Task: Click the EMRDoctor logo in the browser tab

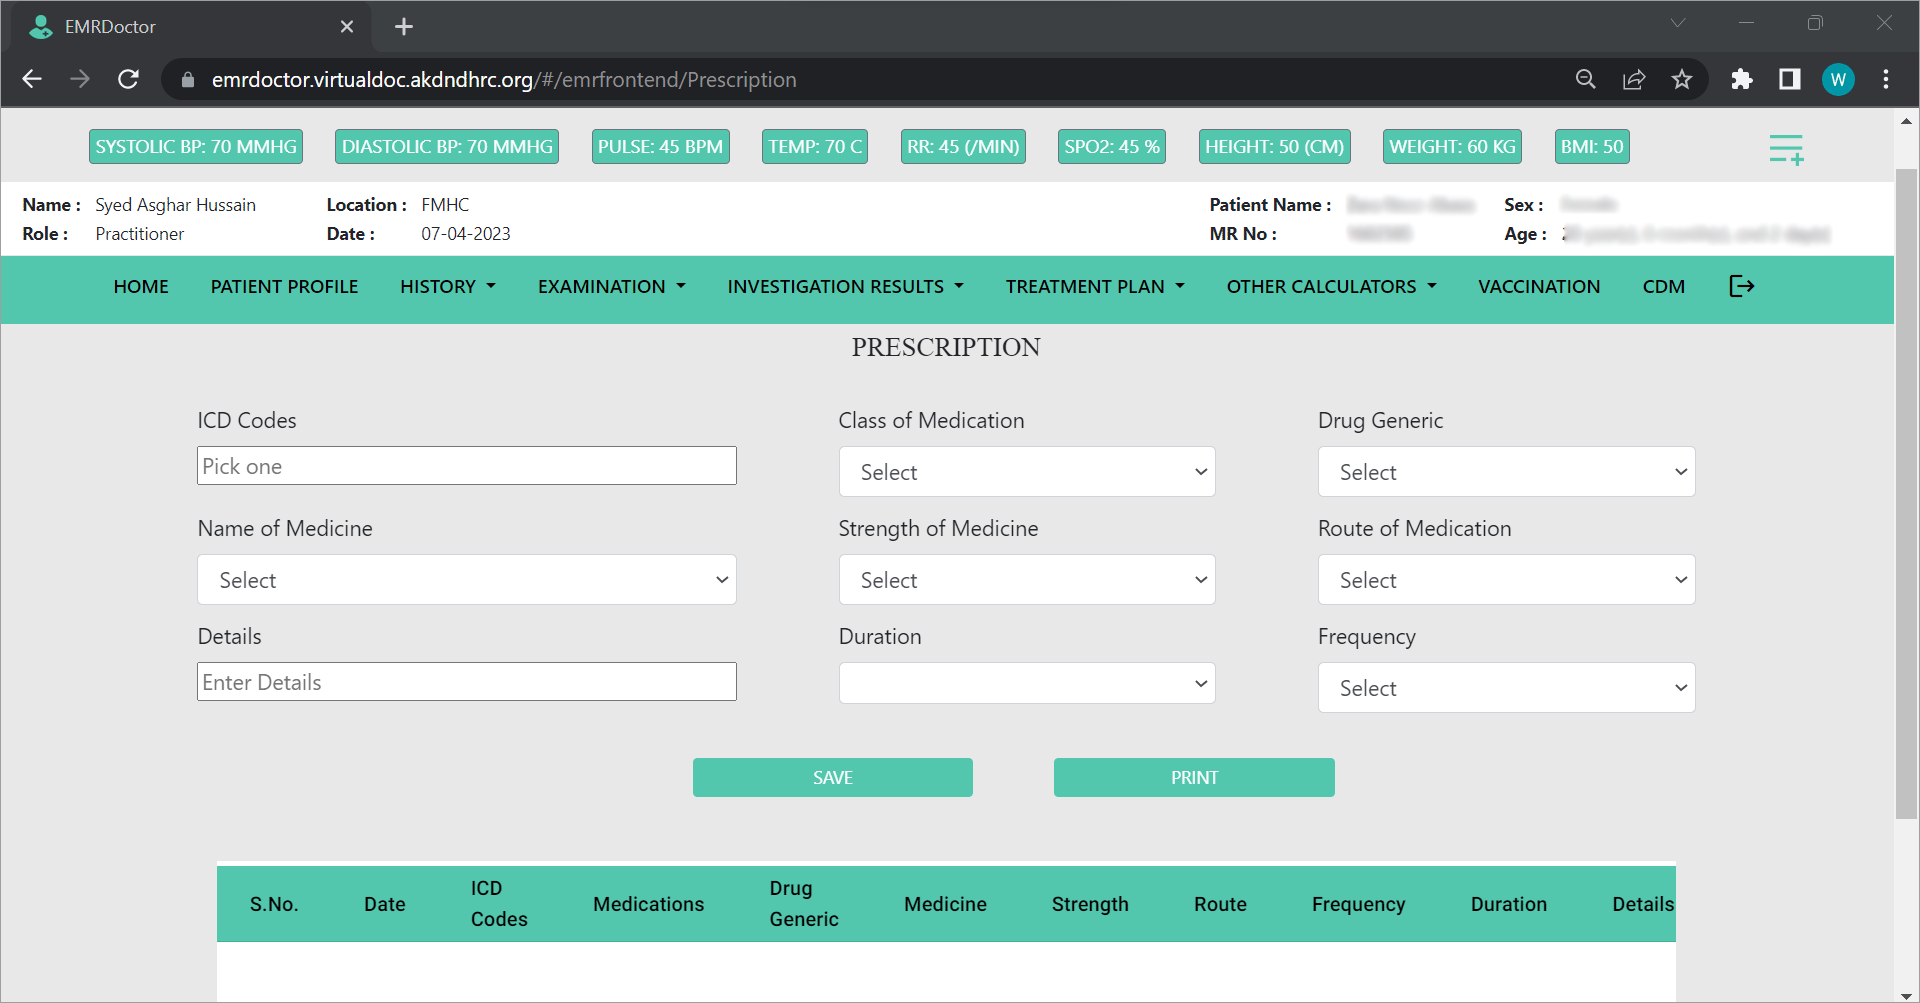Action: point(41,26)
